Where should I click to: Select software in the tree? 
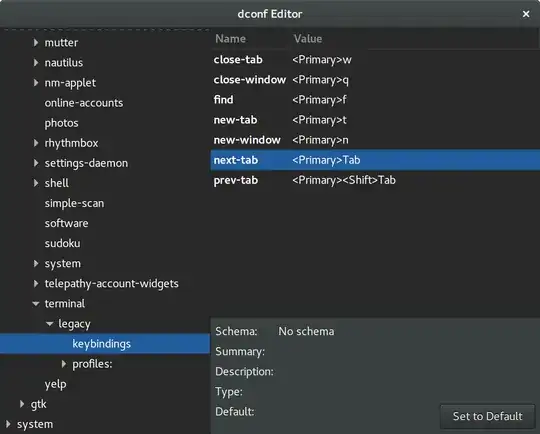[x=66, y=223]
